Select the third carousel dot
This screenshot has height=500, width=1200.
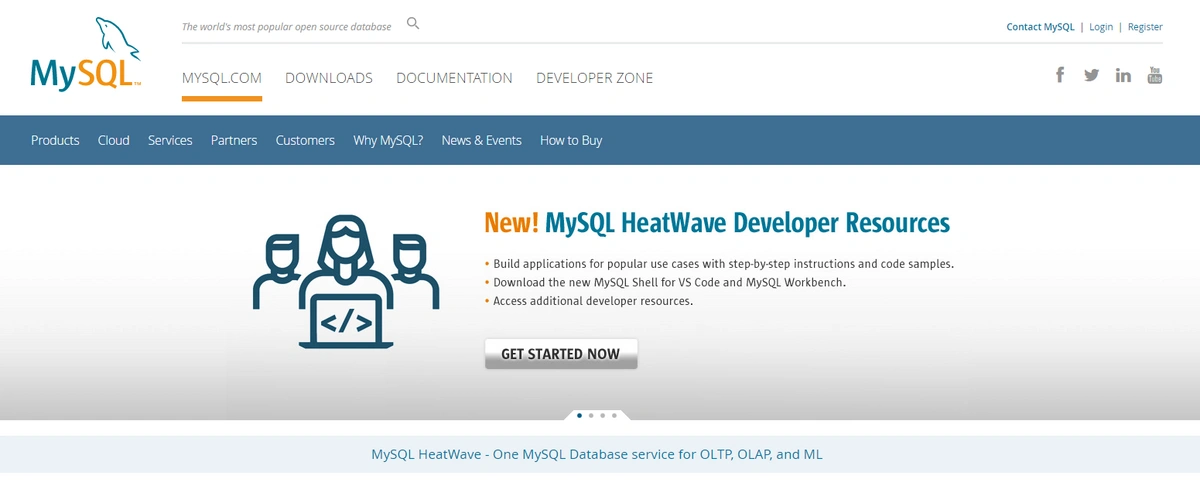click(603, 415)
